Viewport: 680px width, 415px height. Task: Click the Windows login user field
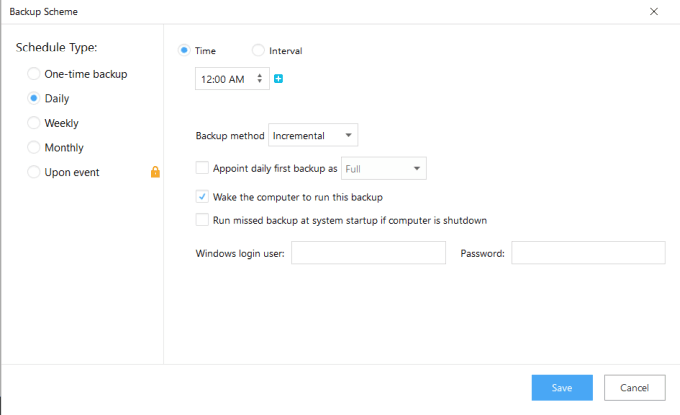pyautogui.click(x=368, y=253)
